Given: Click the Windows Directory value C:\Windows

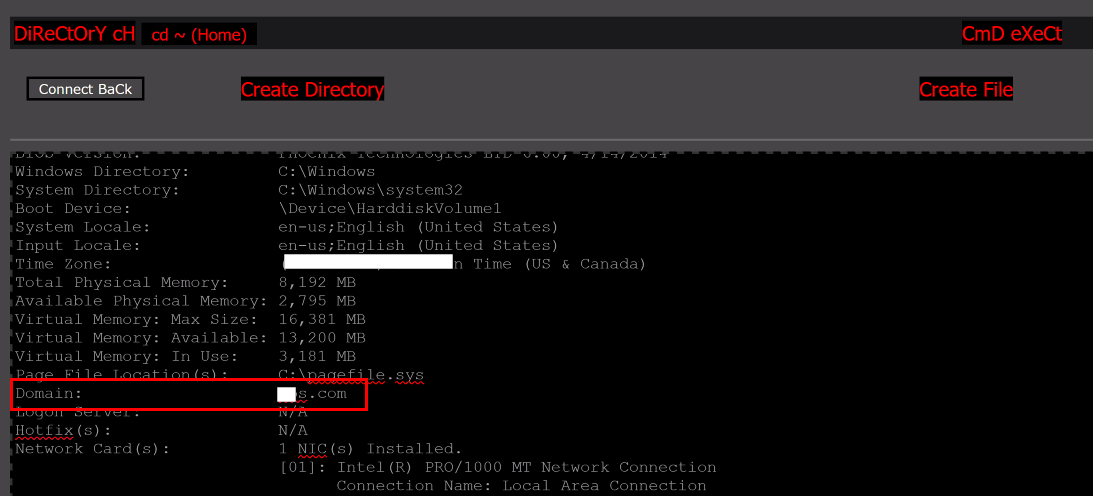Looking at the screenshot, I should 326,171.
